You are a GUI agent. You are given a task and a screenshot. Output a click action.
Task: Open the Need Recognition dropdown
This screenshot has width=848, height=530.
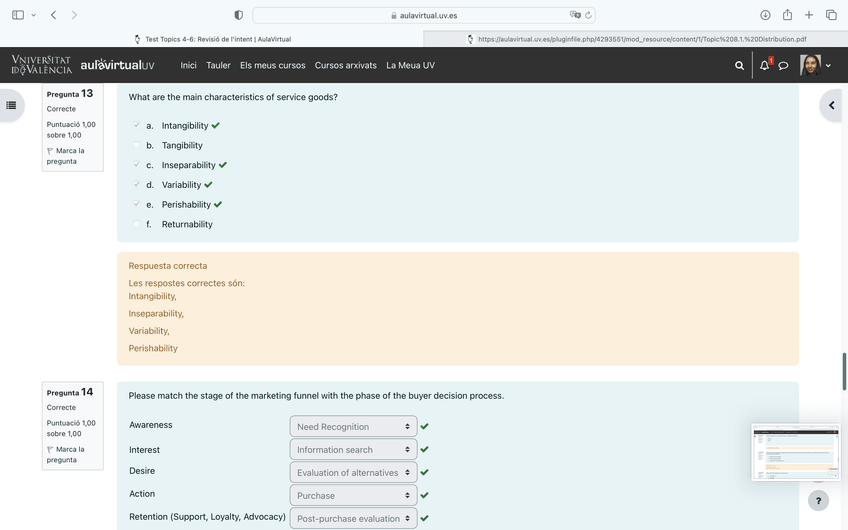353,427
